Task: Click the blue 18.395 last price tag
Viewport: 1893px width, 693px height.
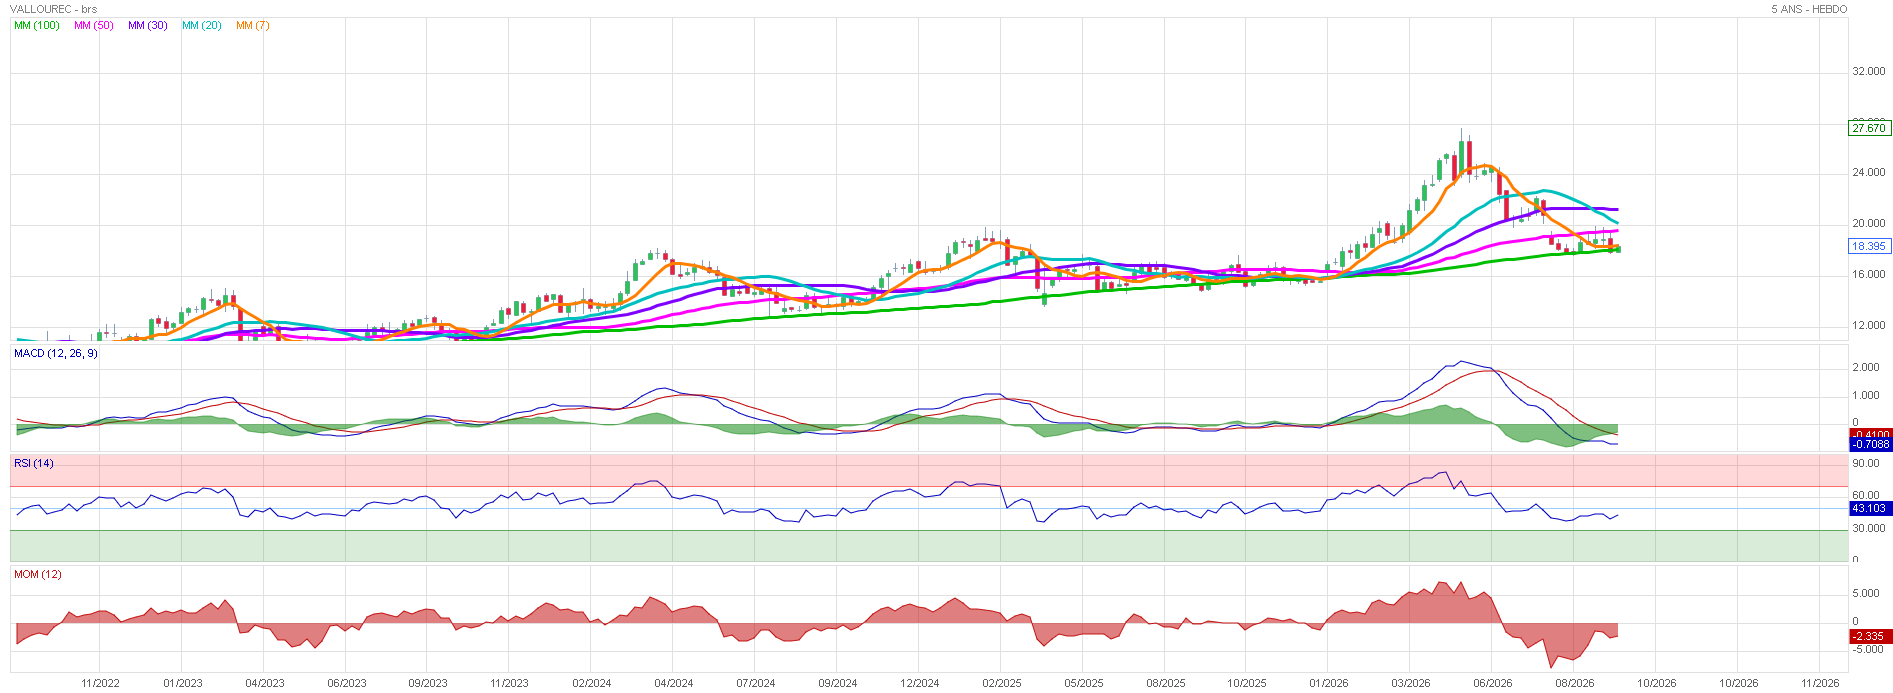Action: [1869, 246]
